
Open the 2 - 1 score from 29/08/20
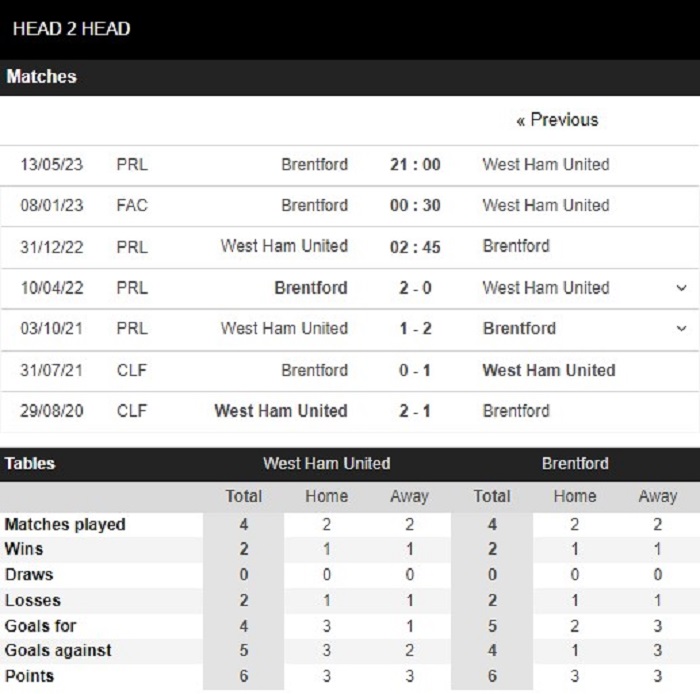tap(415, 411)
